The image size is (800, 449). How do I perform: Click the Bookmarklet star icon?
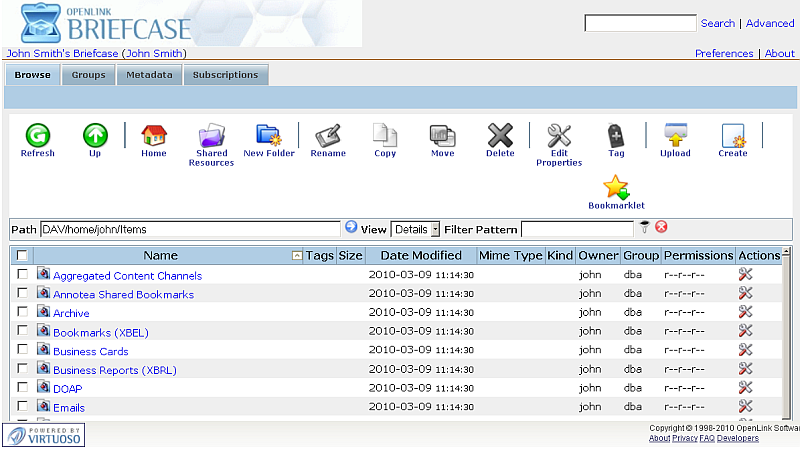coord(616,187)
